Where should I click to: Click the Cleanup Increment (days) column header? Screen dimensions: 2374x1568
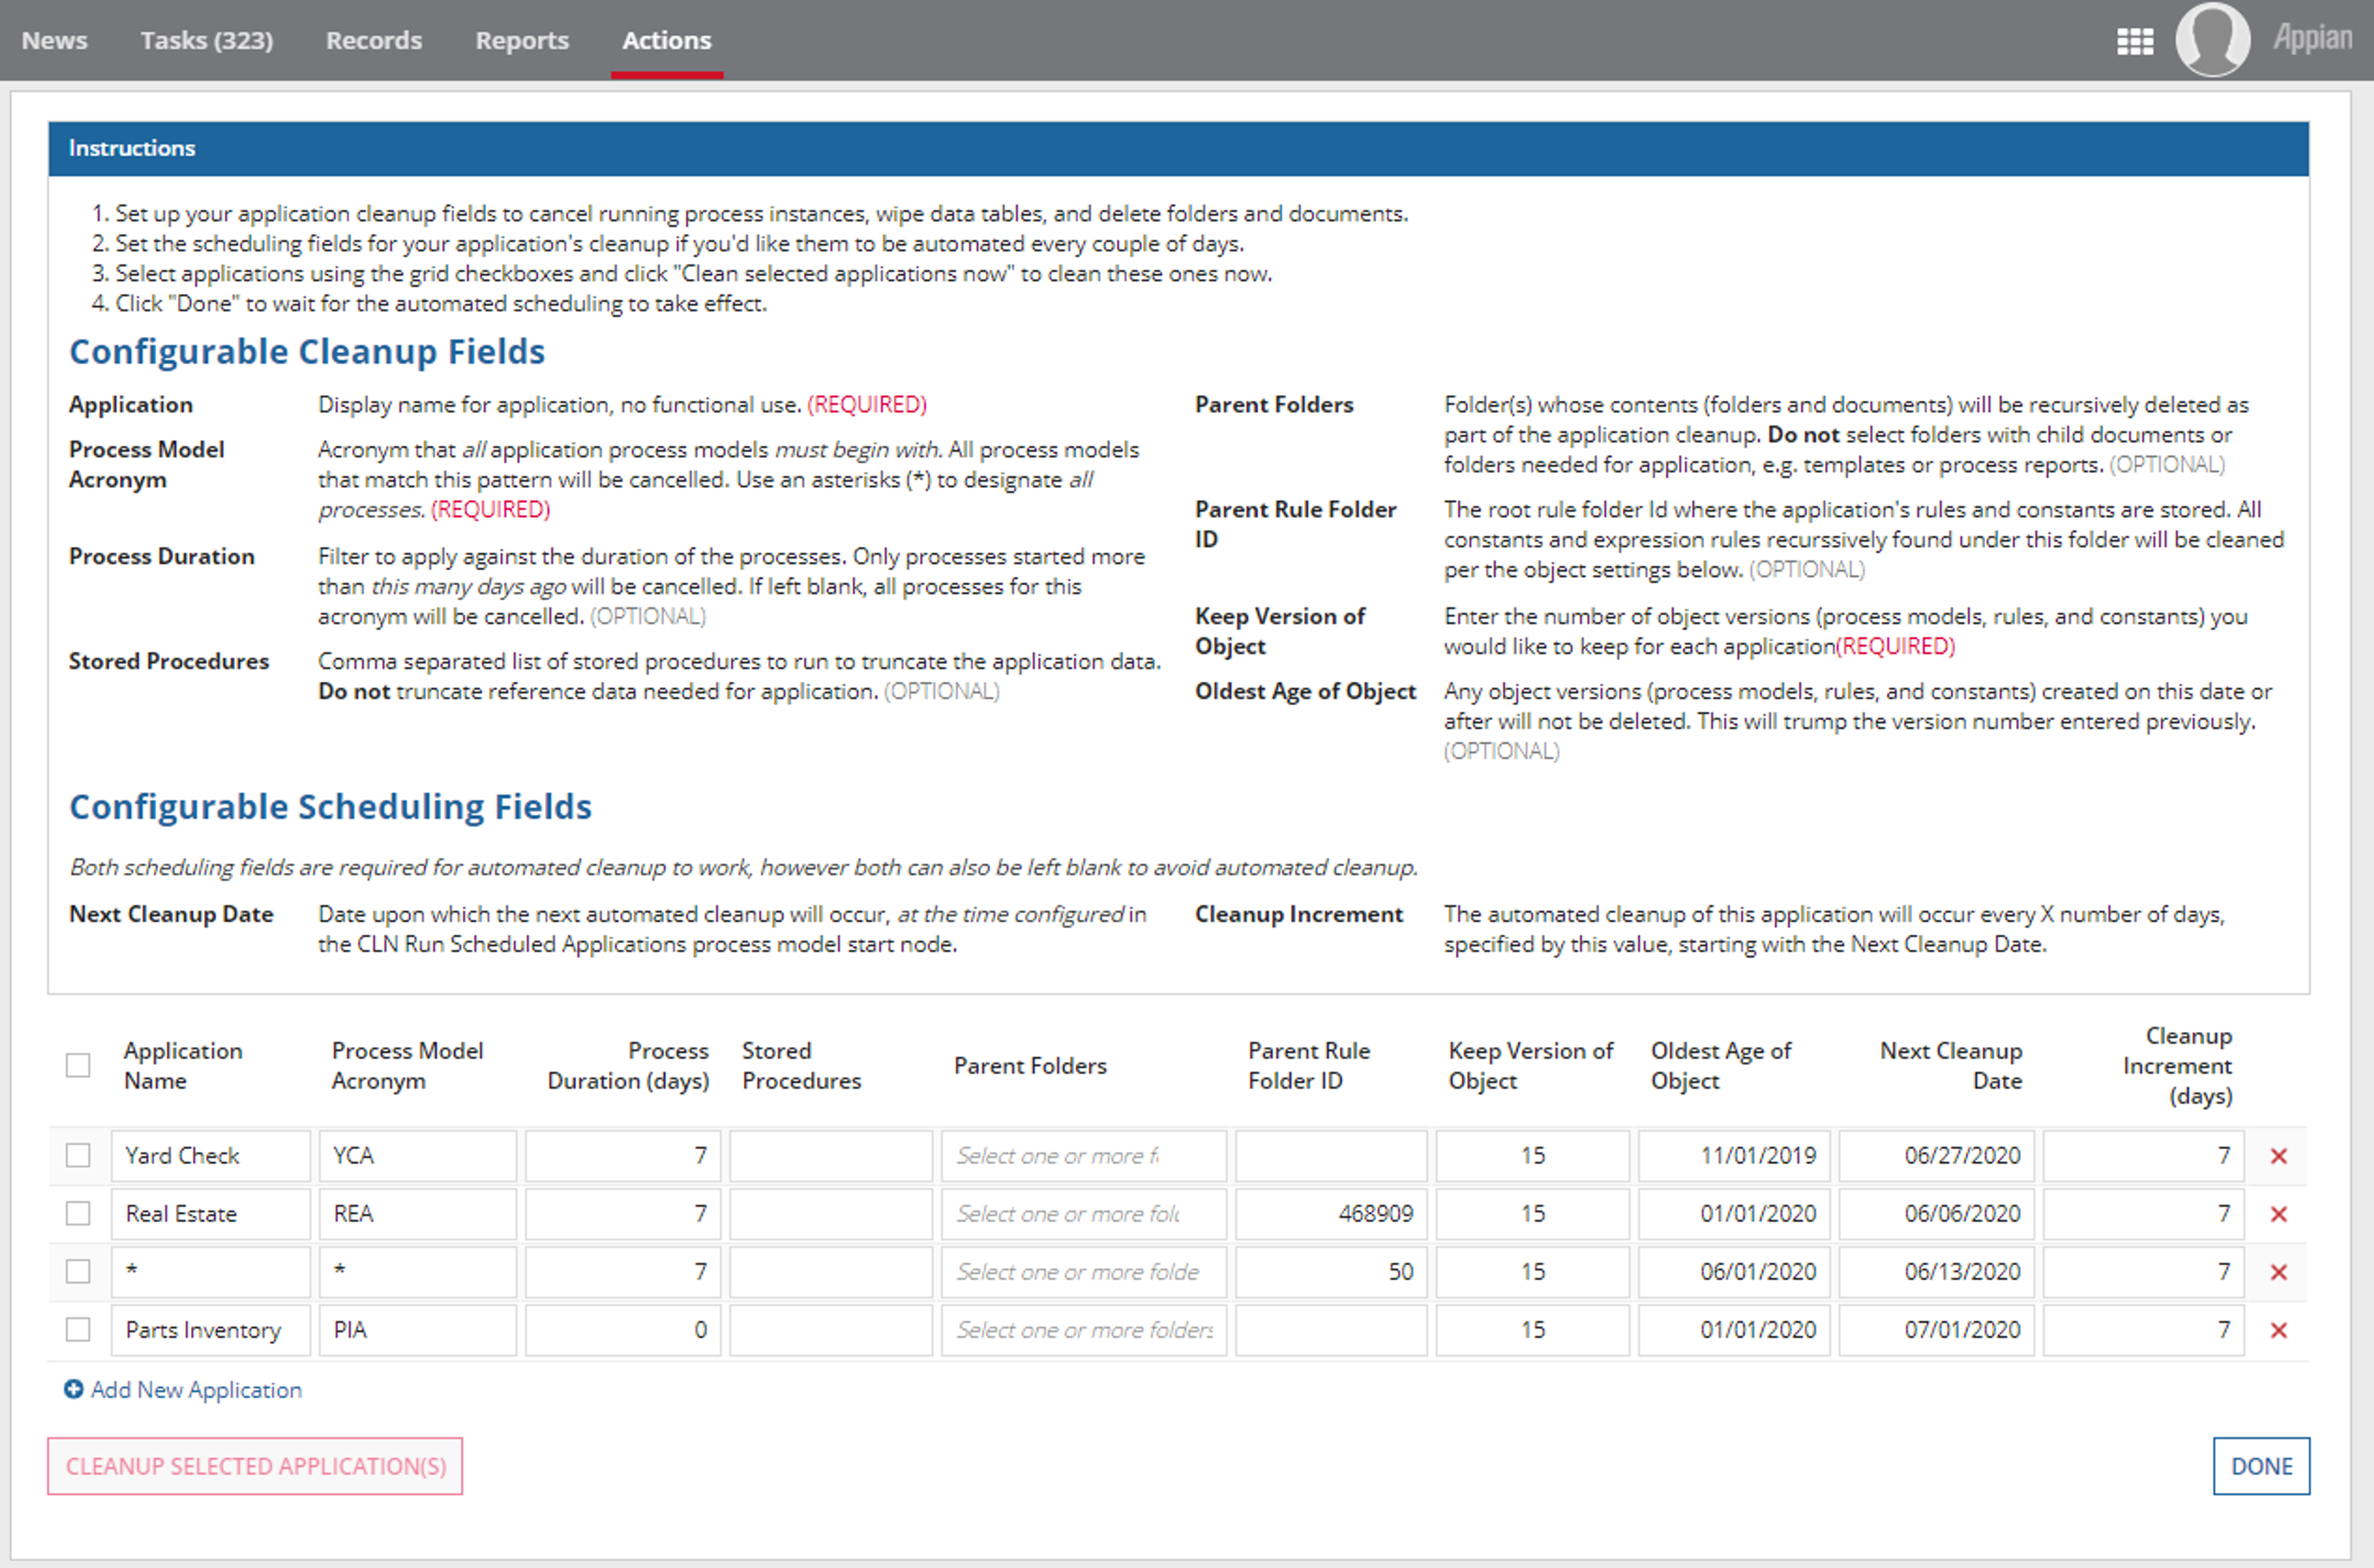(x=2178, y=1066)
